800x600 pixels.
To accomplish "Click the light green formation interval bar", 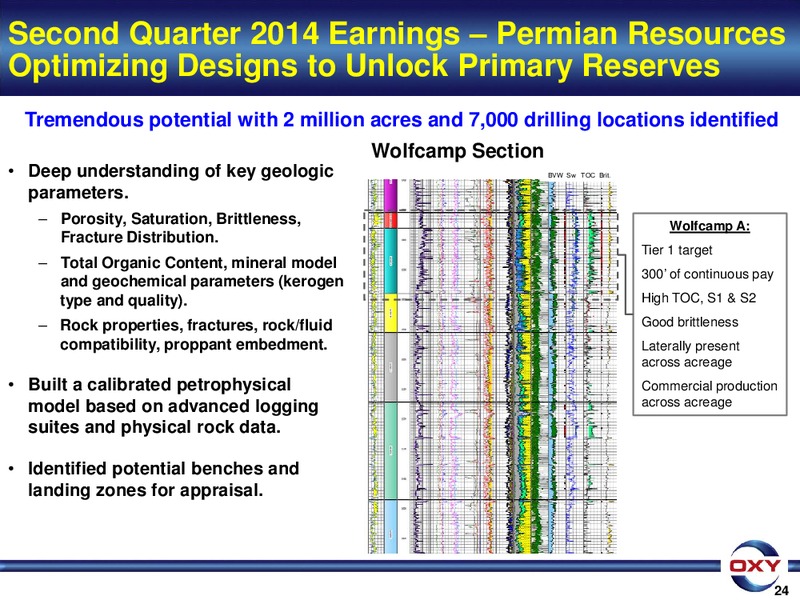I will 390,451.
